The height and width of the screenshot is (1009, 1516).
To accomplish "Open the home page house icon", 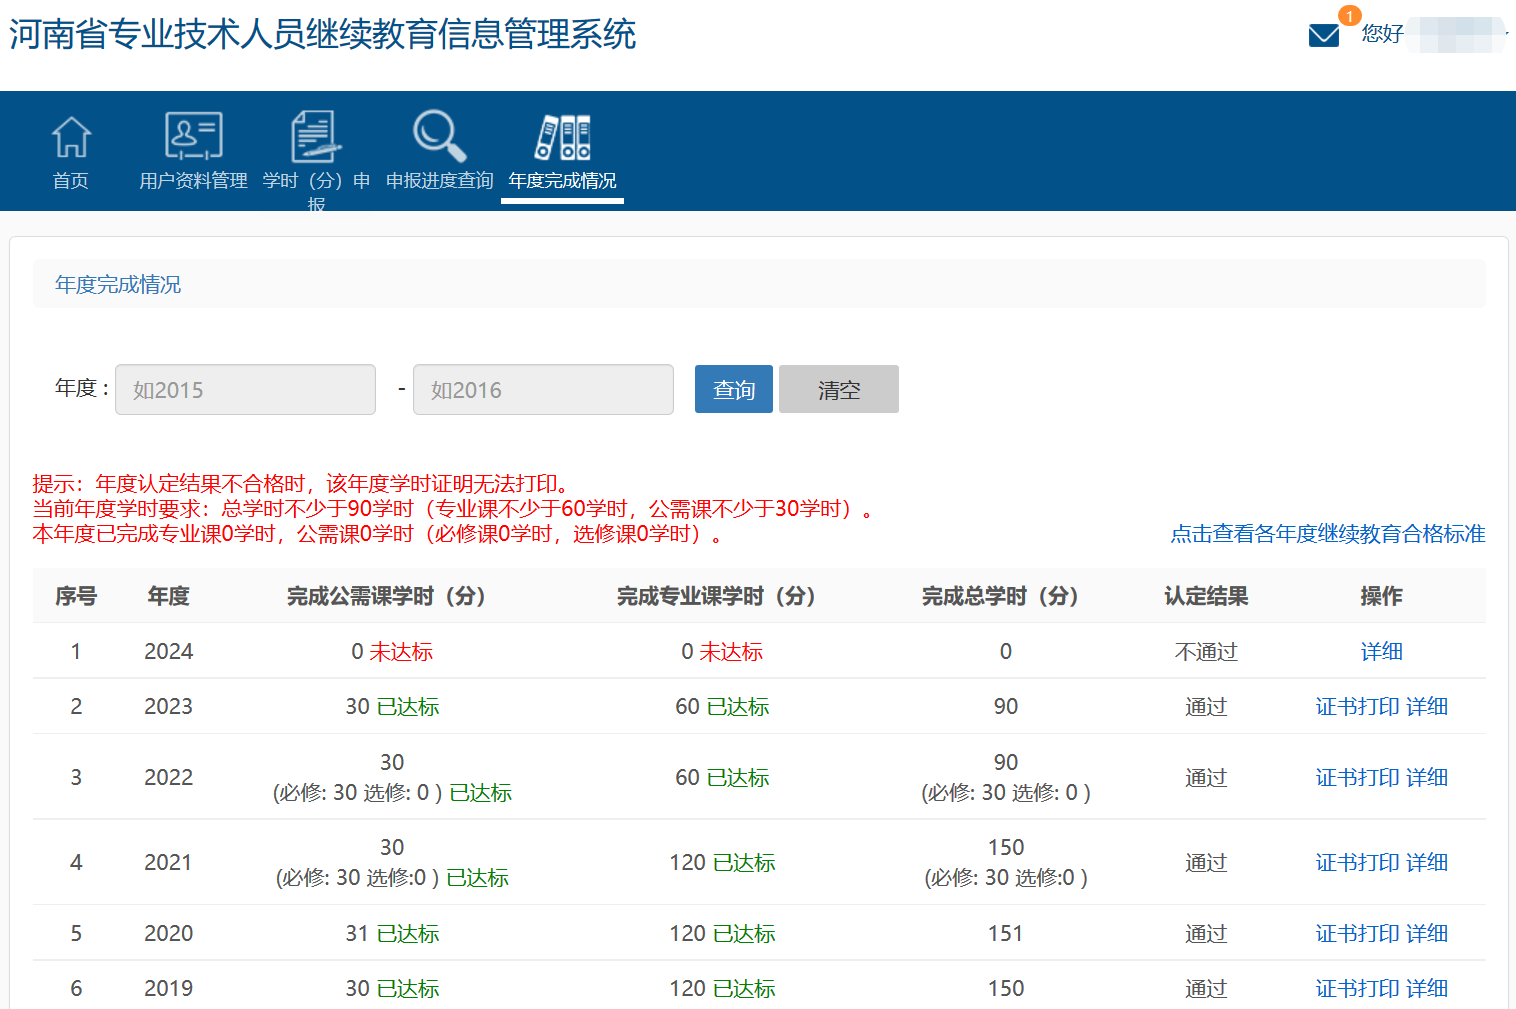I will point(71,137).
